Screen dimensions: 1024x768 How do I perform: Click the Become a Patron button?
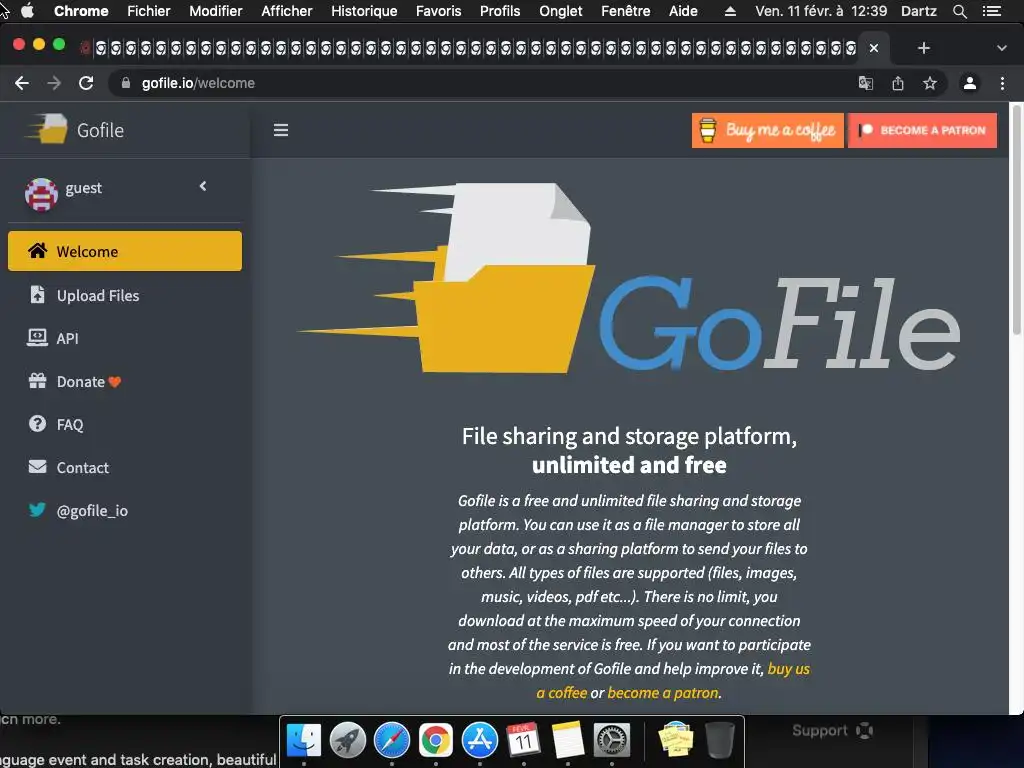pos(922,130)
